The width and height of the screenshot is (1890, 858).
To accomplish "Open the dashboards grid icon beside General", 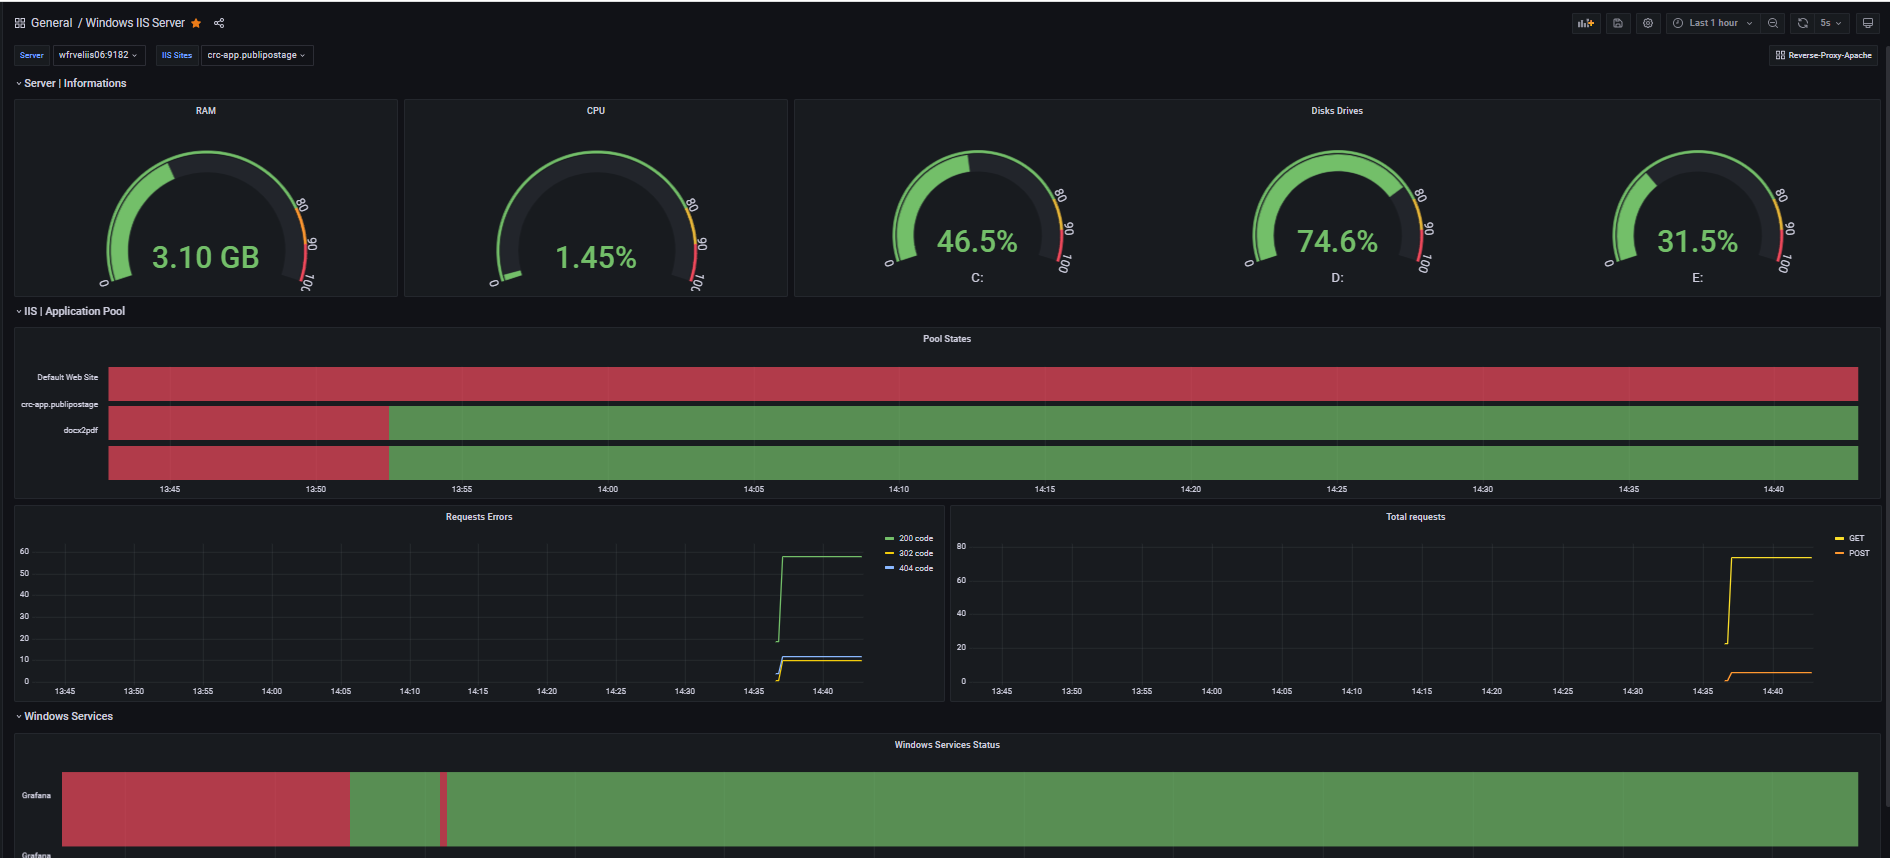I will (20, 23).
